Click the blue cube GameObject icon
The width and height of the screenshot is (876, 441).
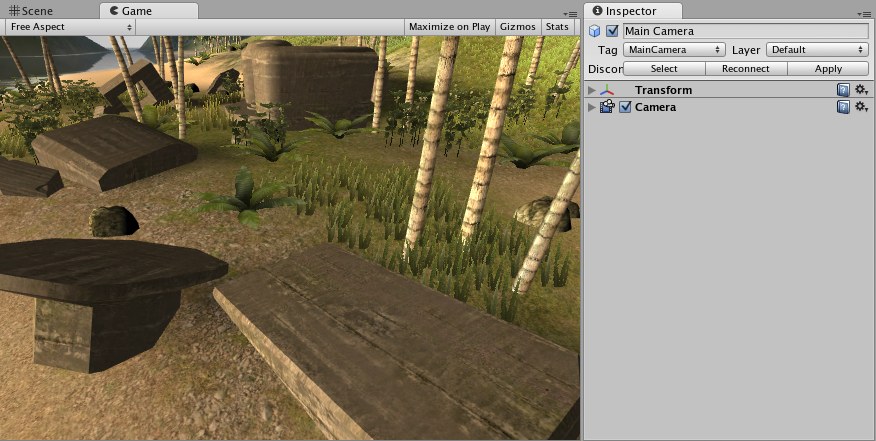point(594,31)
